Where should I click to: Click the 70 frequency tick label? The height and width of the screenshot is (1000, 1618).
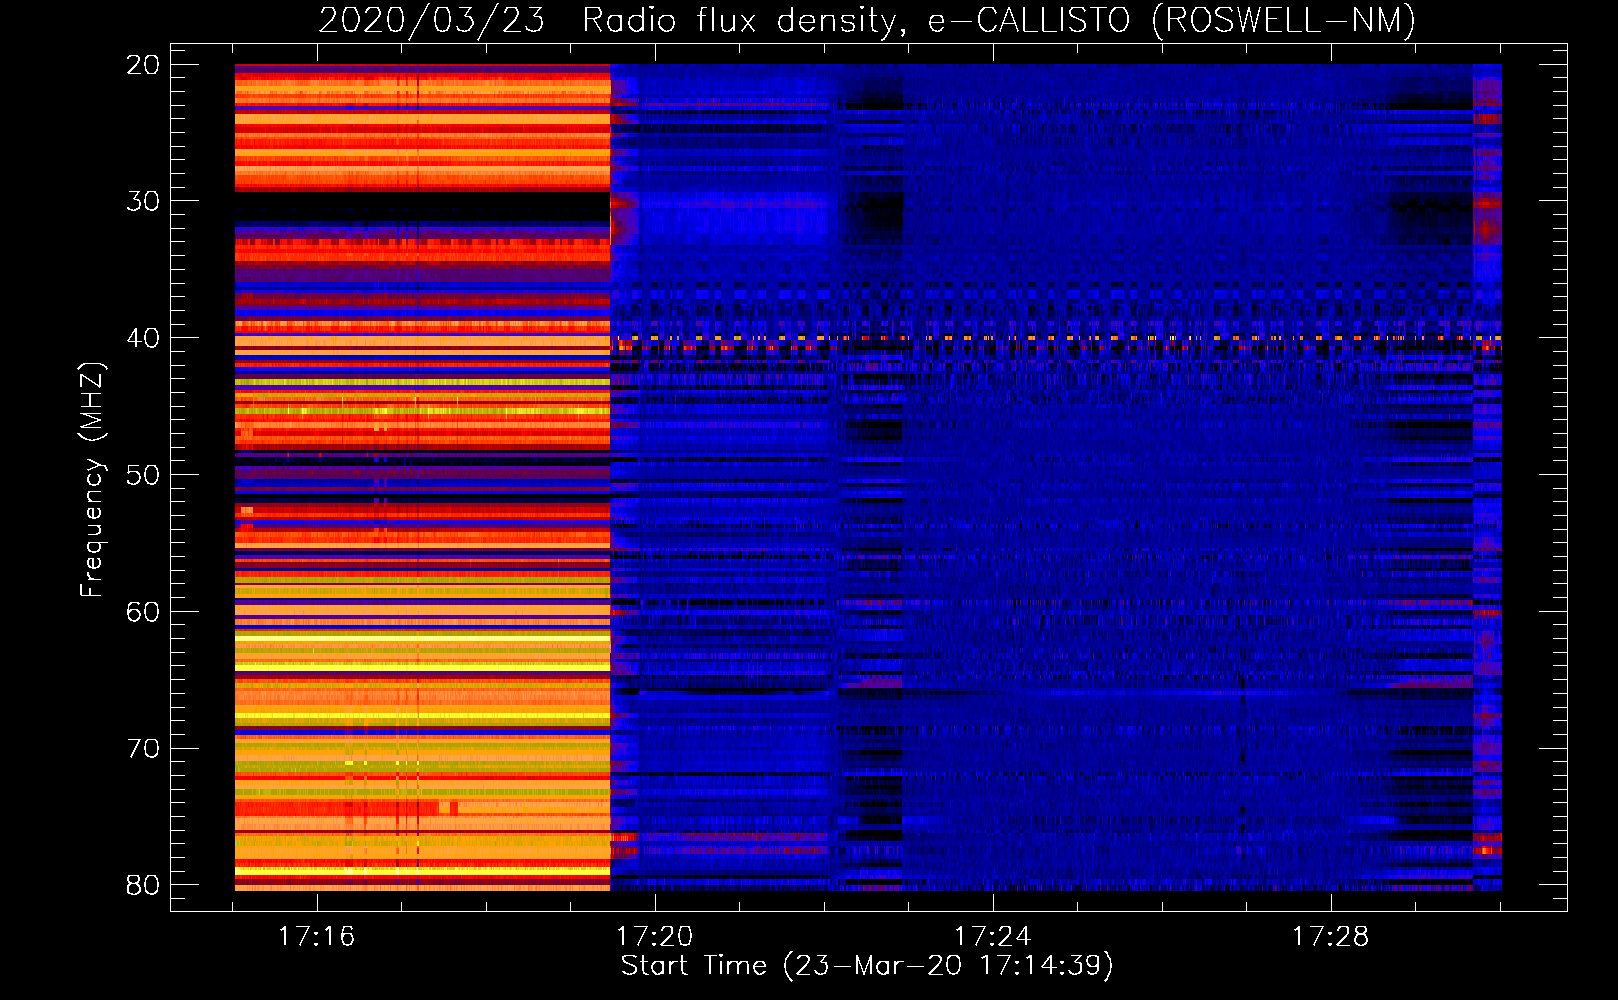[143, 749]
